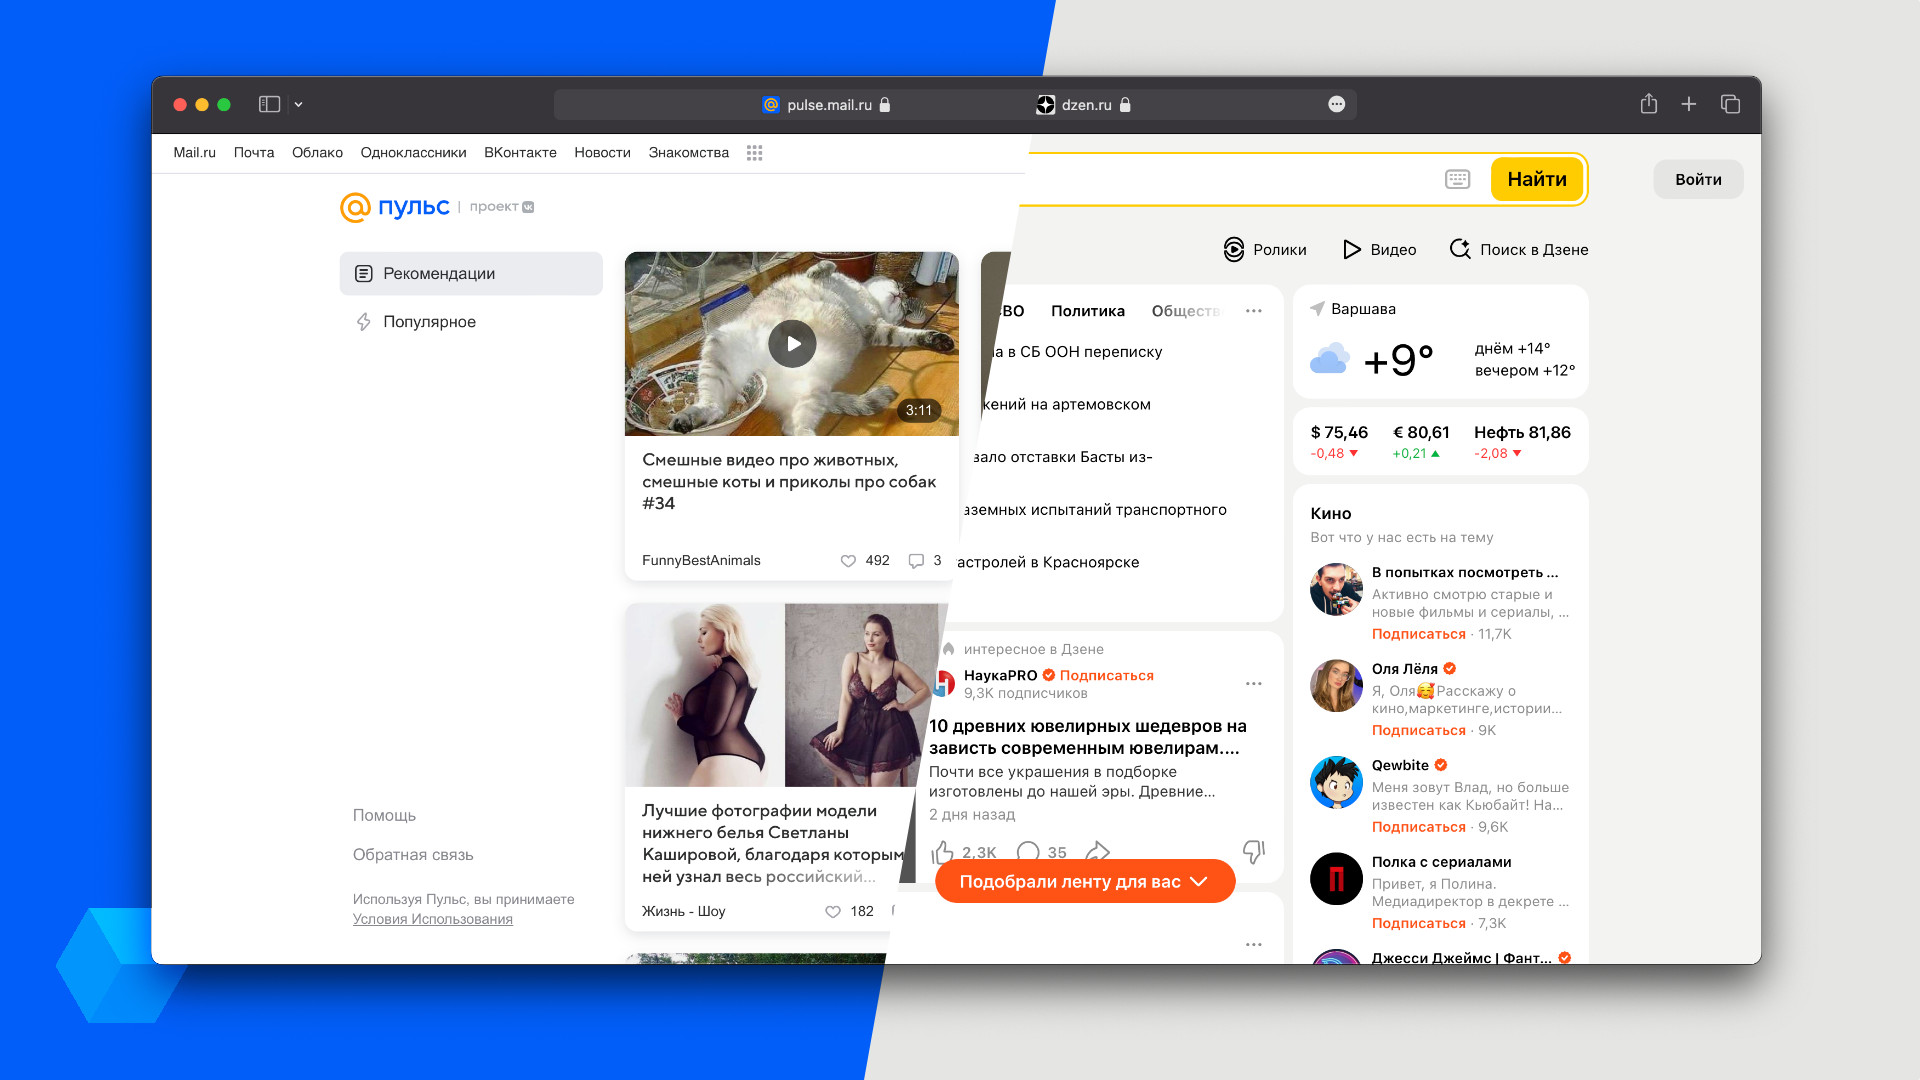
Task: Click the Войти login button
Action: (x=1698, y=179)
